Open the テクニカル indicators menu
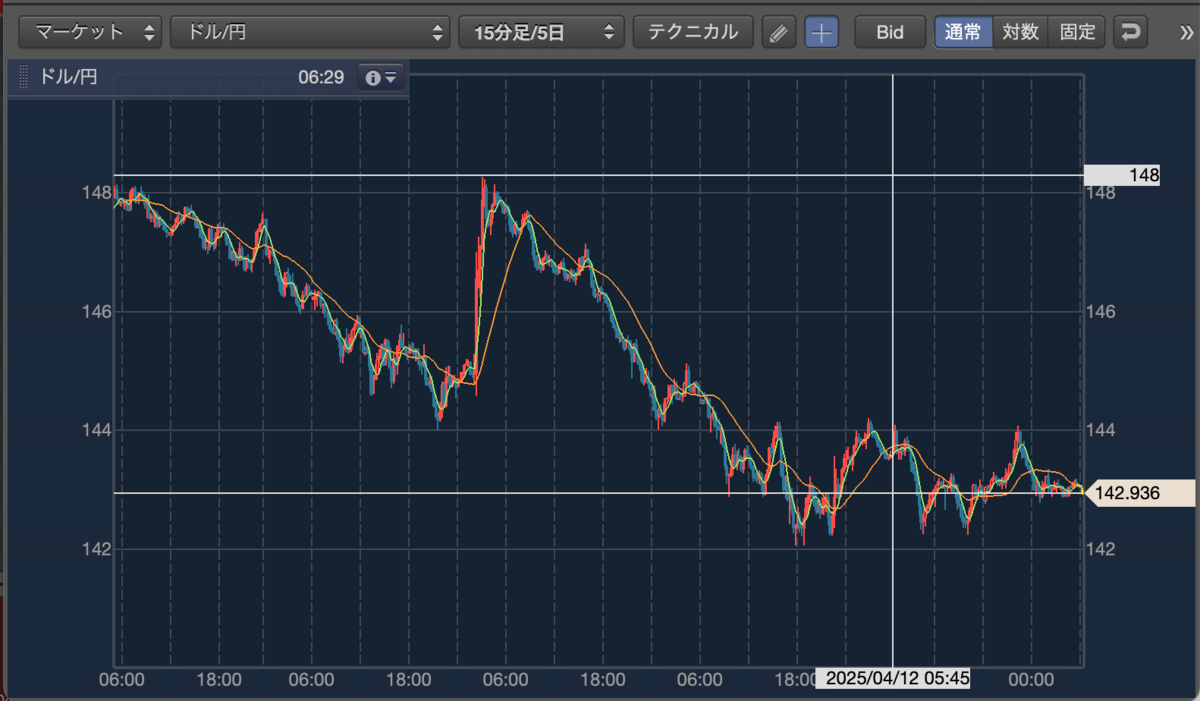Screen dimensions: 1200x701 693,33
